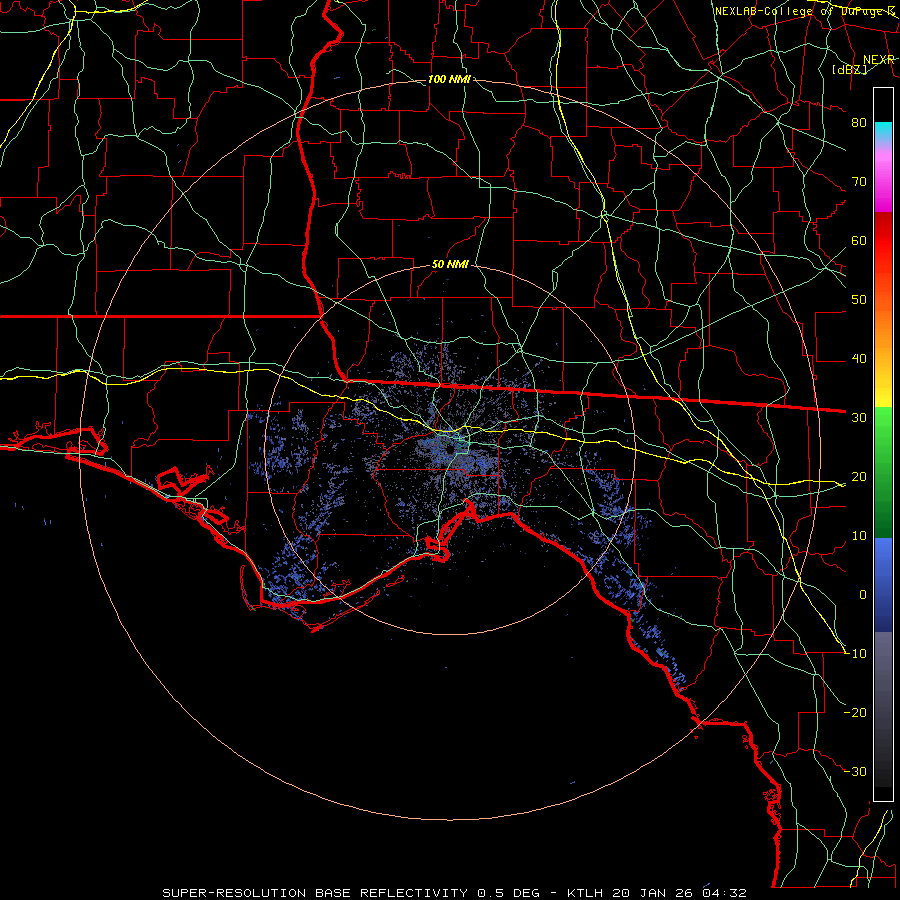The height and width of the screenshot is (900, 900).
Task: Click the 100 NMI range ring label
Action: tap(449, 79)
